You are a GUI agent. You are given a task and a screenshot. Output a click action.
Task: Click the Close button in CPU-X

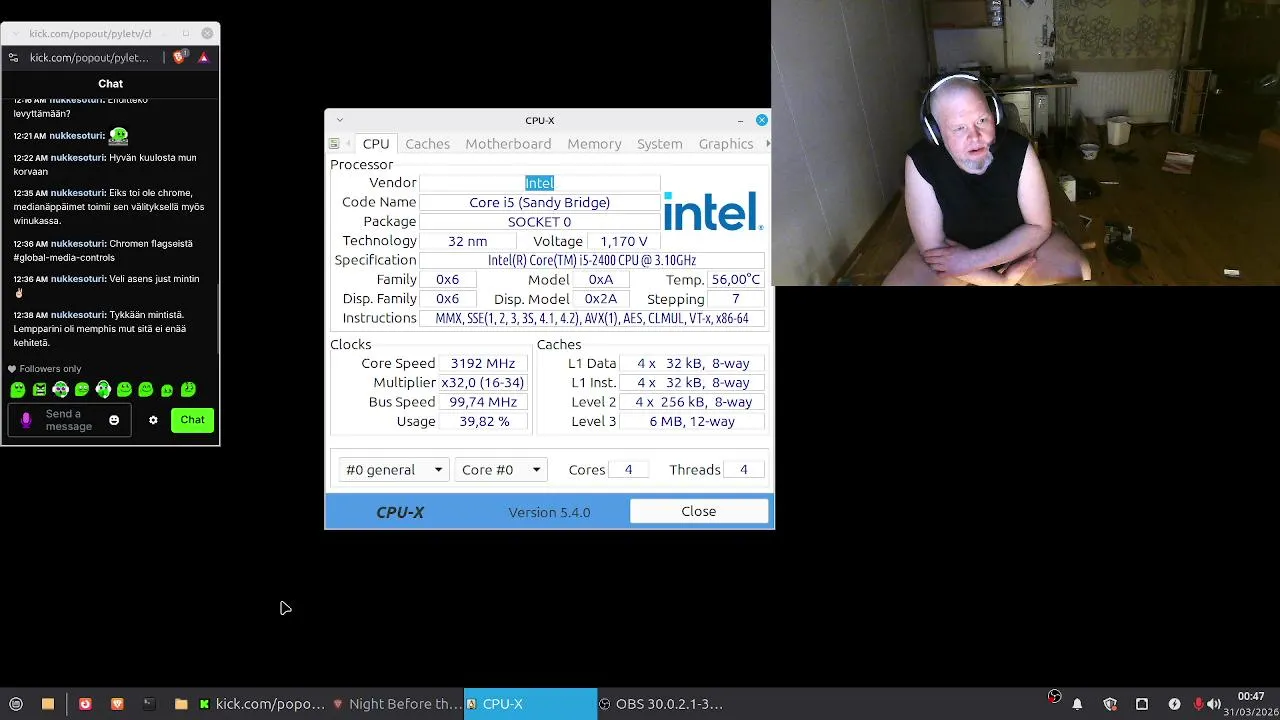point(699,511)
